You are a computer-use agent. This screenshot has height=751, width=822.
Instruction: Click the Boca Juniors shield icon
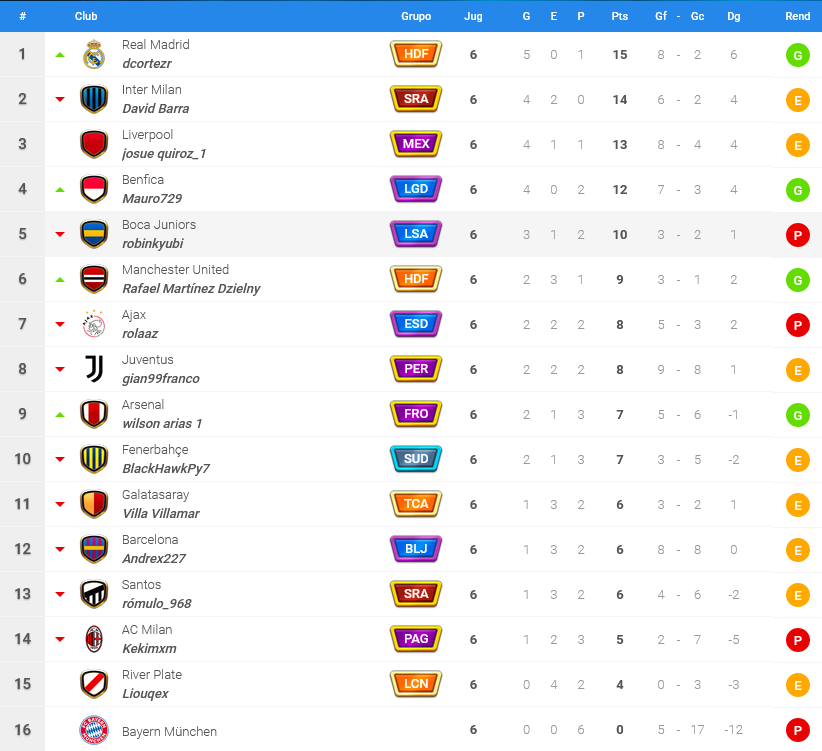[x=94, y=234]
